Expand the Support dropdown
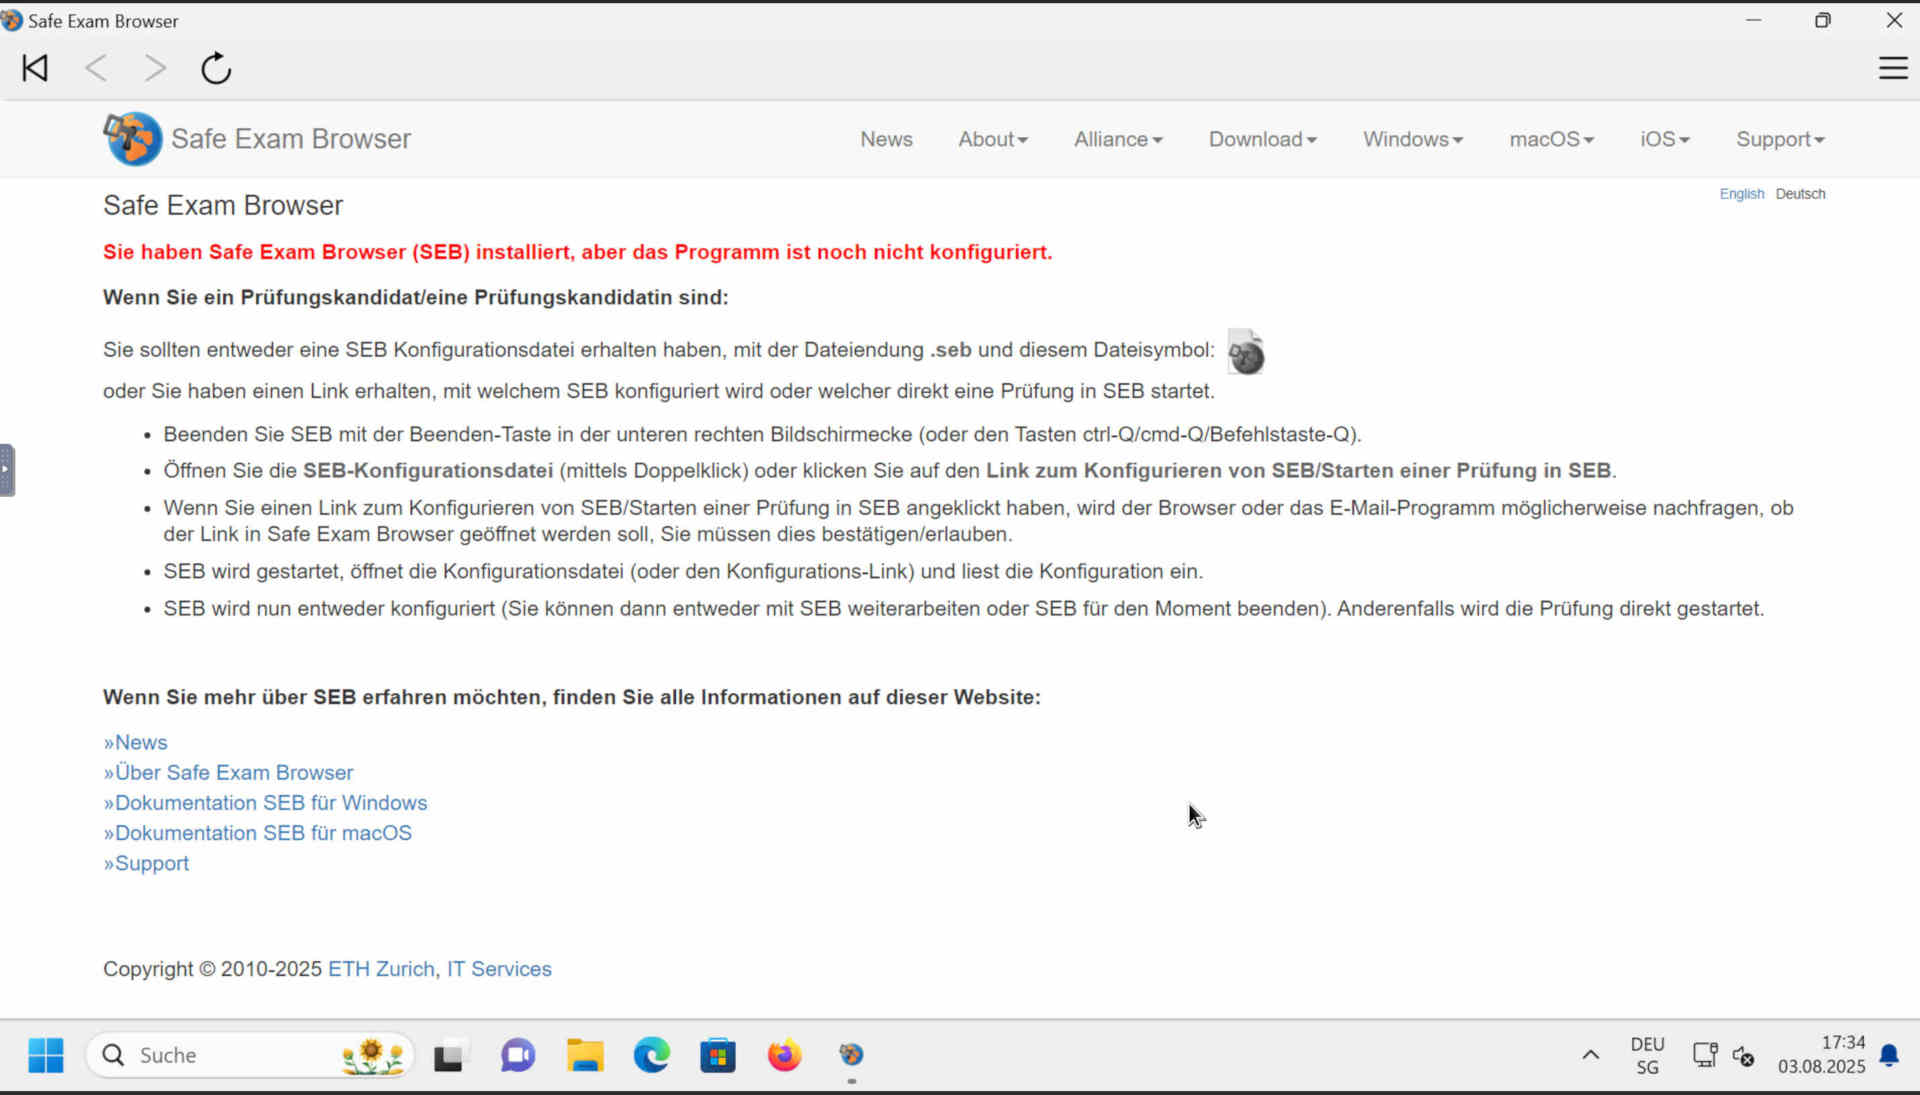This screenshot has height=1095, width=1920. coord(1780,139)
